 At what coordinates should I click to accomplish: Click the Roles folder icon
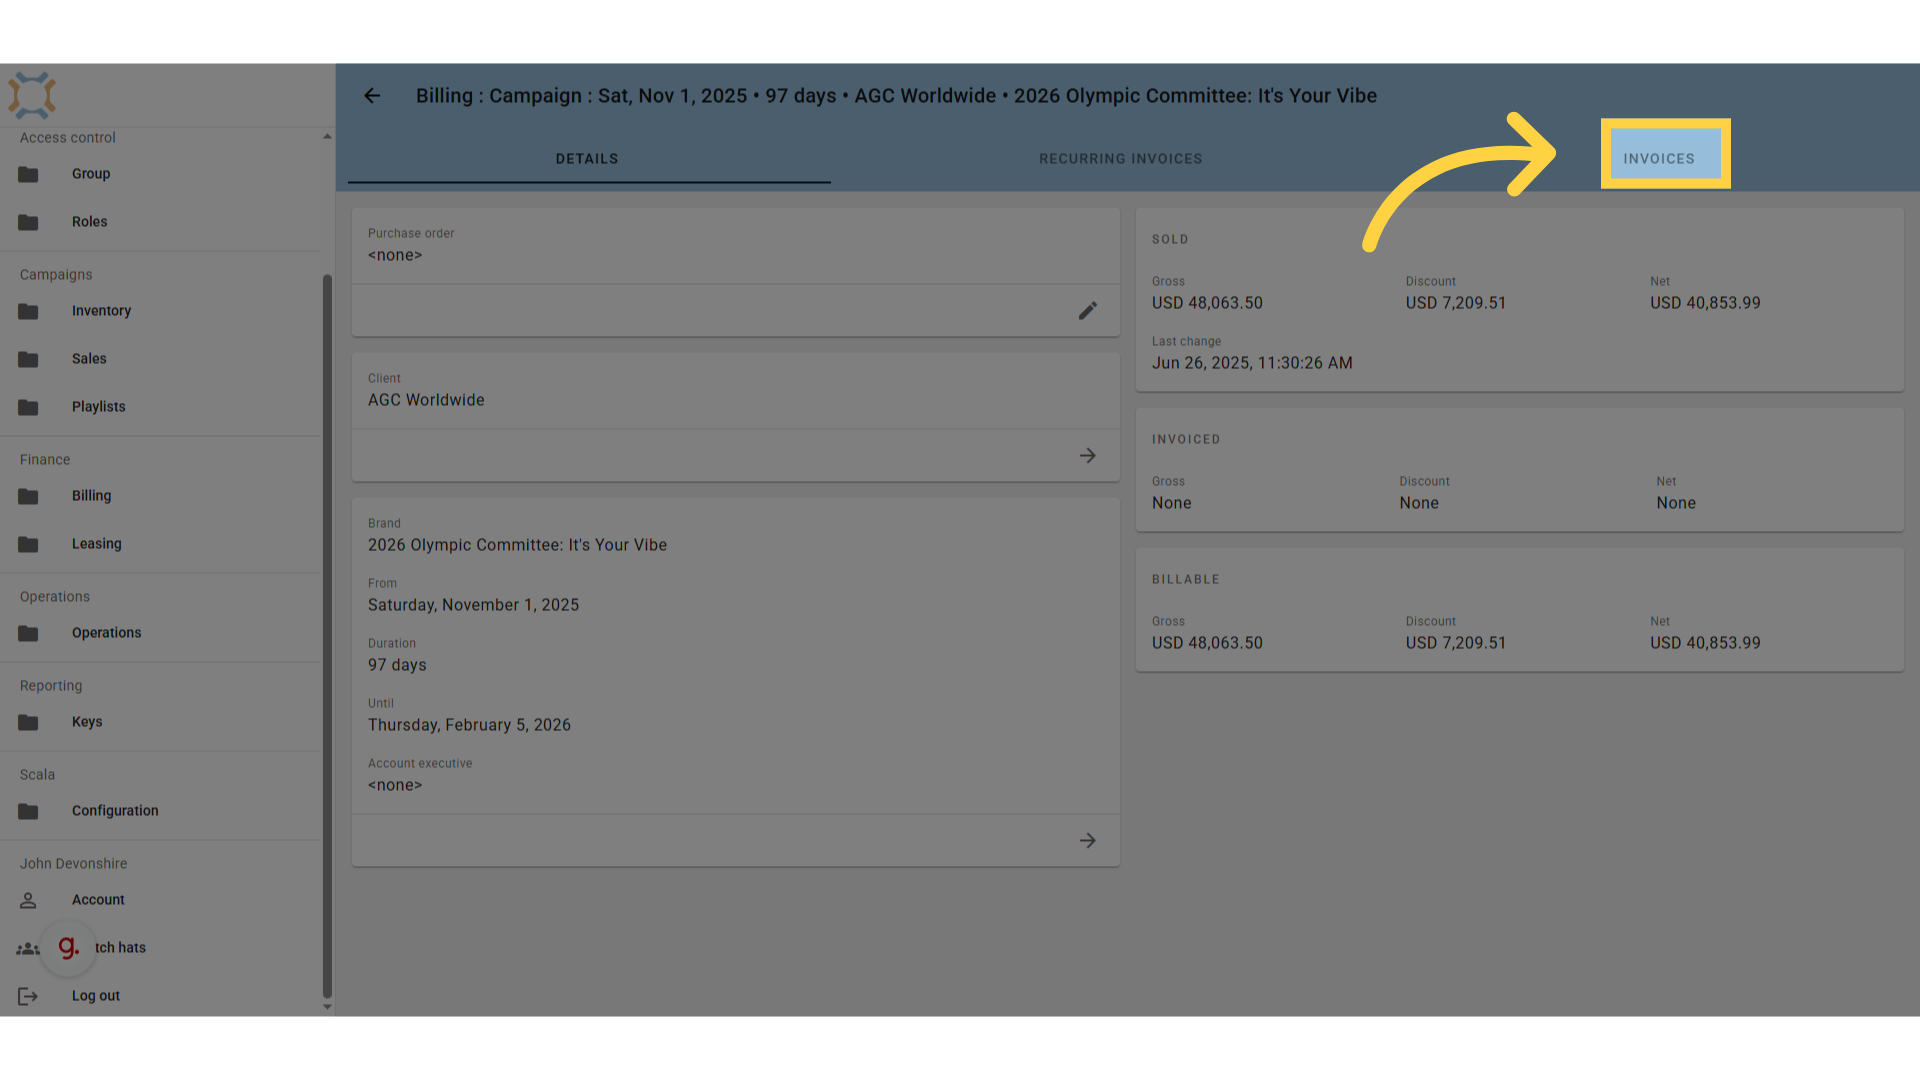click(x=28, y=222)
